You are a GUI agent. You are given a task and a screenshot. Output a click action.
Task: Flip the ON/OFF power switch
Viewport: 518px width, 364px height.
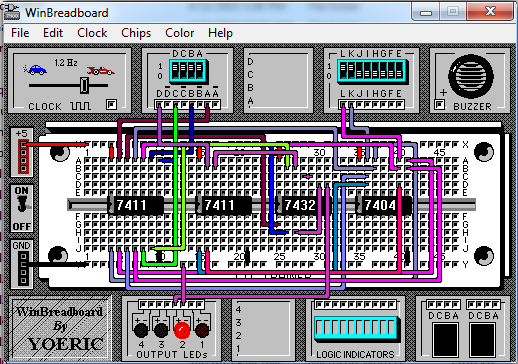click(x=22, y=204)
